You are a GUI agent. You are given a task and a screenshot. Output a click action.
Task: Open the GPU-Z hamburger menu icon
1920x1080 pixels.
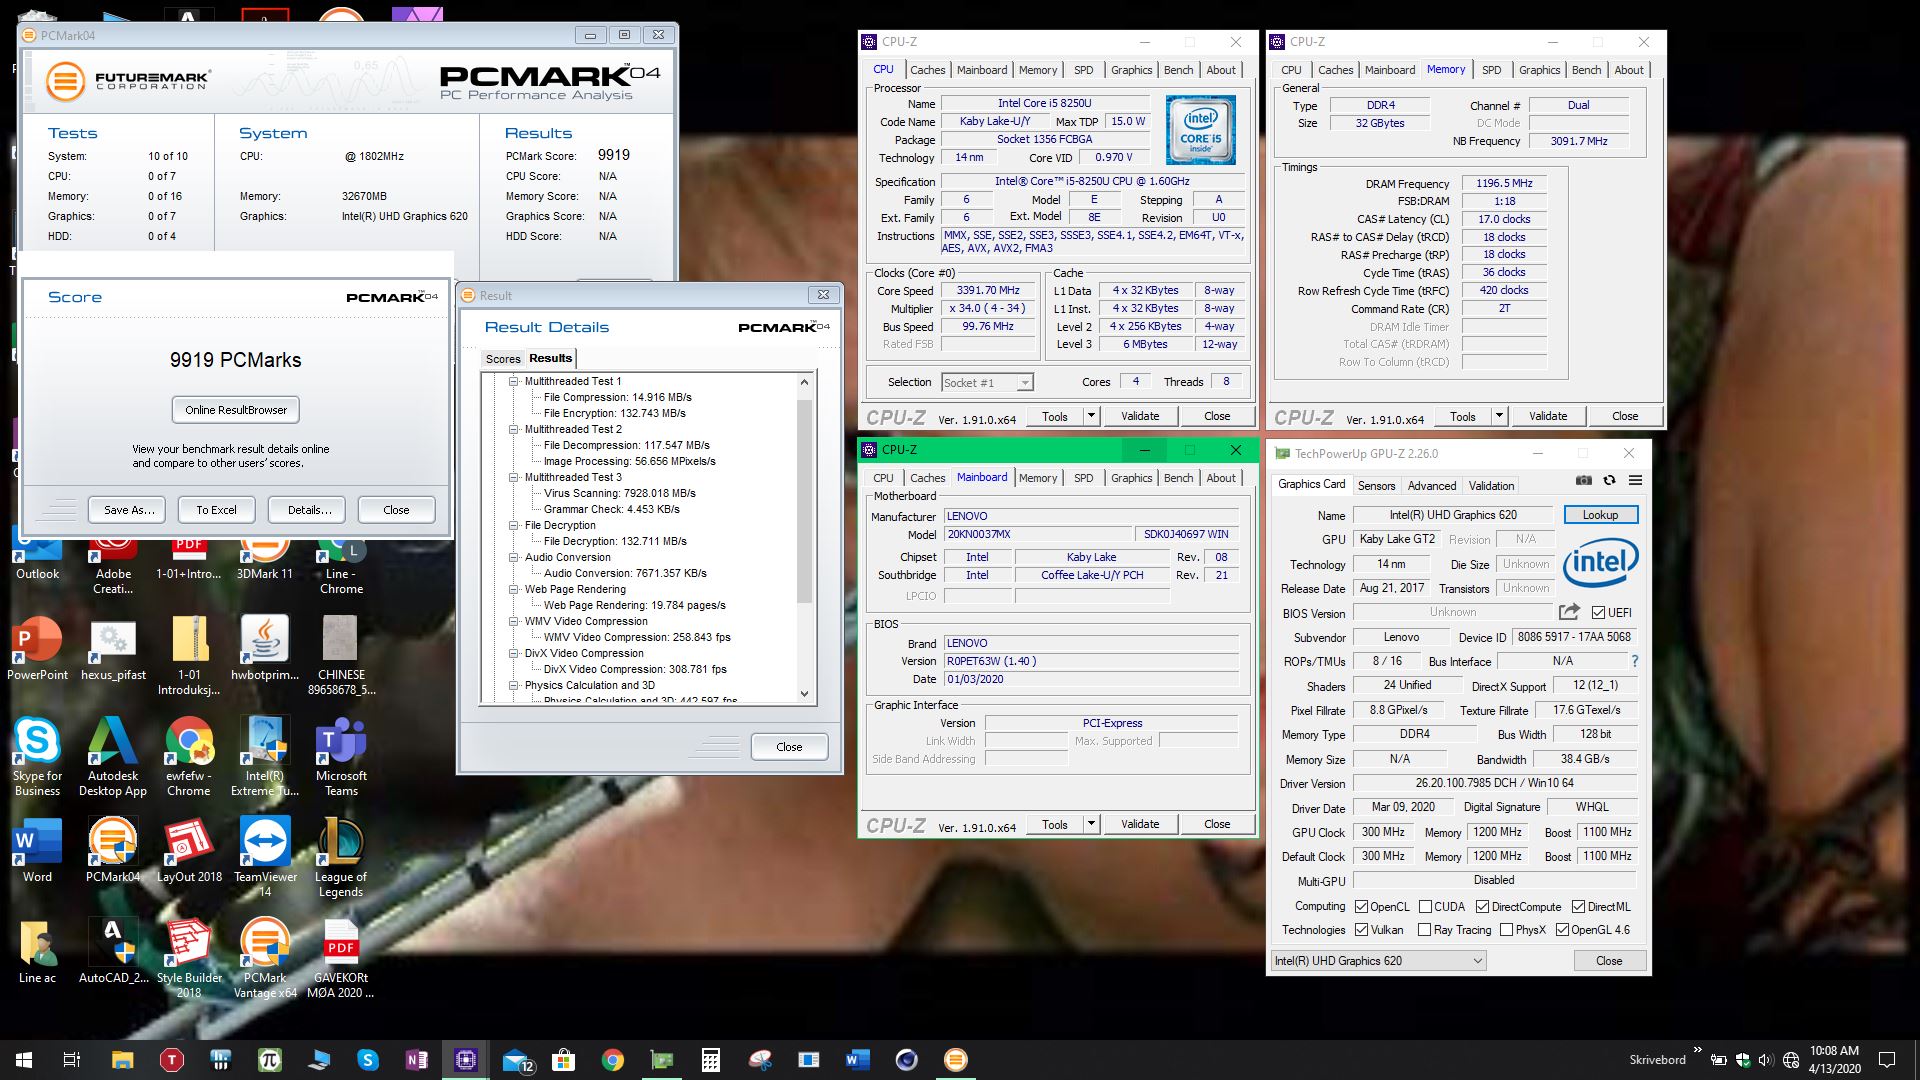(x=1635, y=481)
